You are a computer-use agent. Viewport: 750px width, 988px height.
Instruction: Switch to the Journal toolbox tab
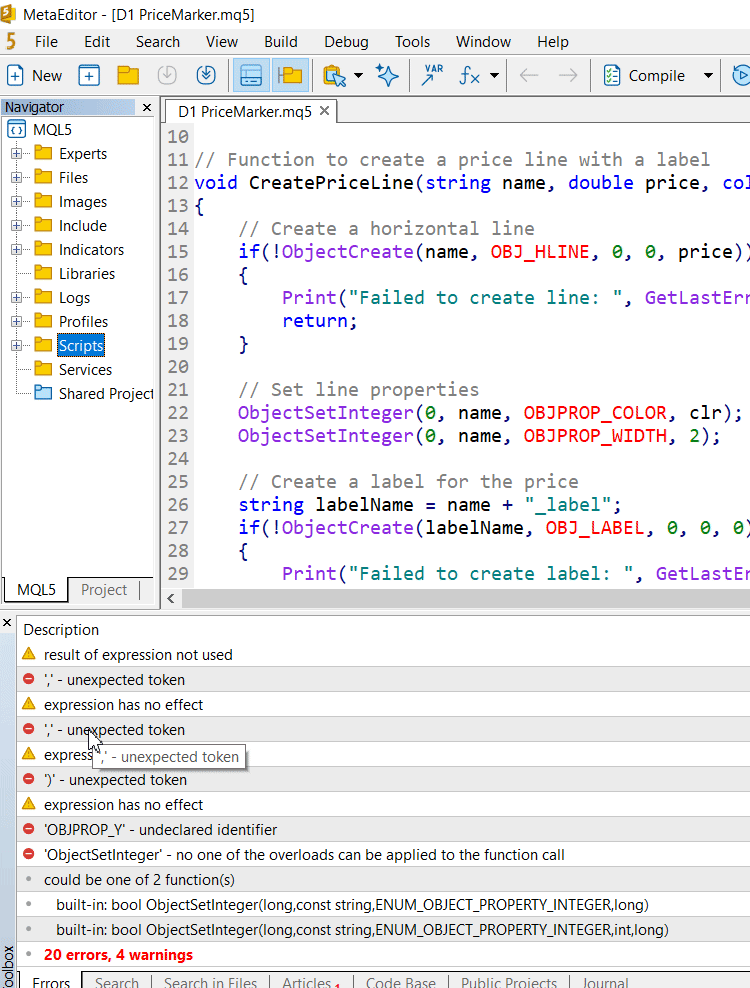605,982
